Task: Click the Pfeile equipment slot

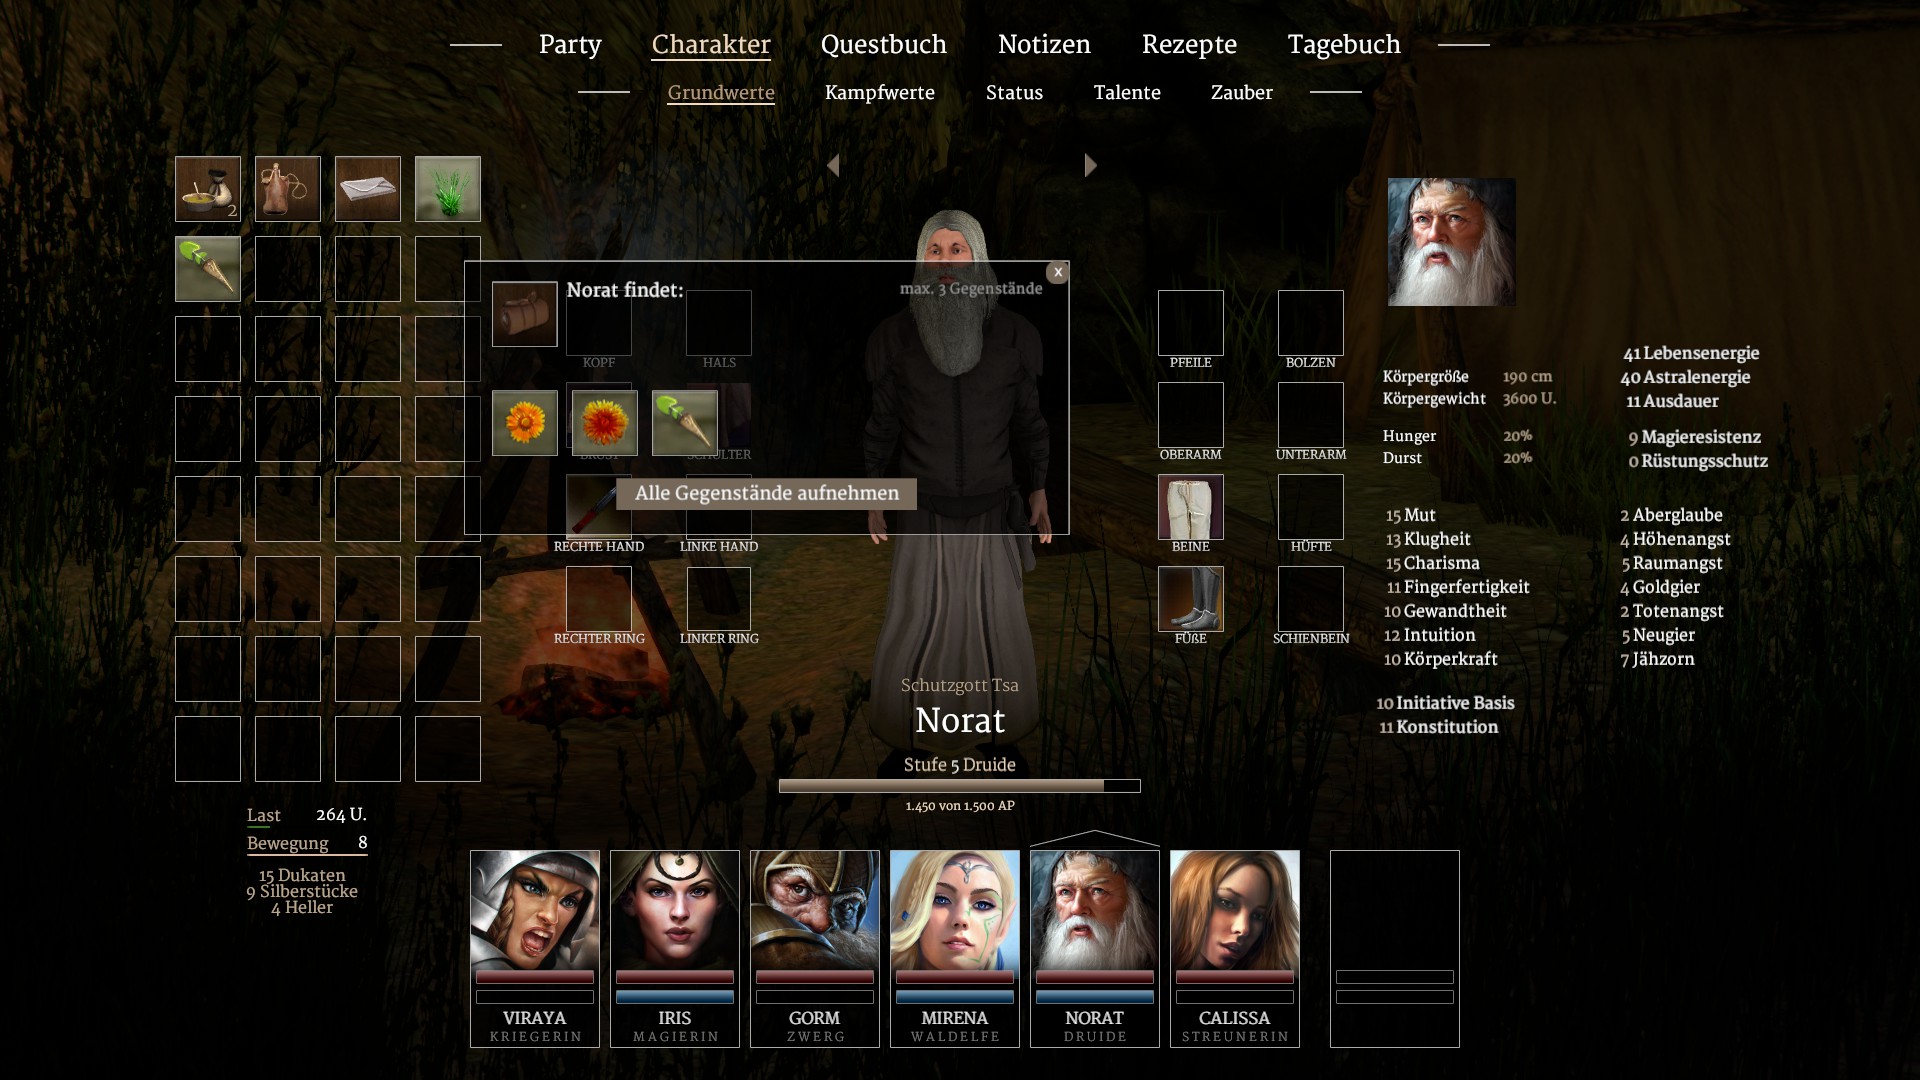Action: coord(1191,323)
